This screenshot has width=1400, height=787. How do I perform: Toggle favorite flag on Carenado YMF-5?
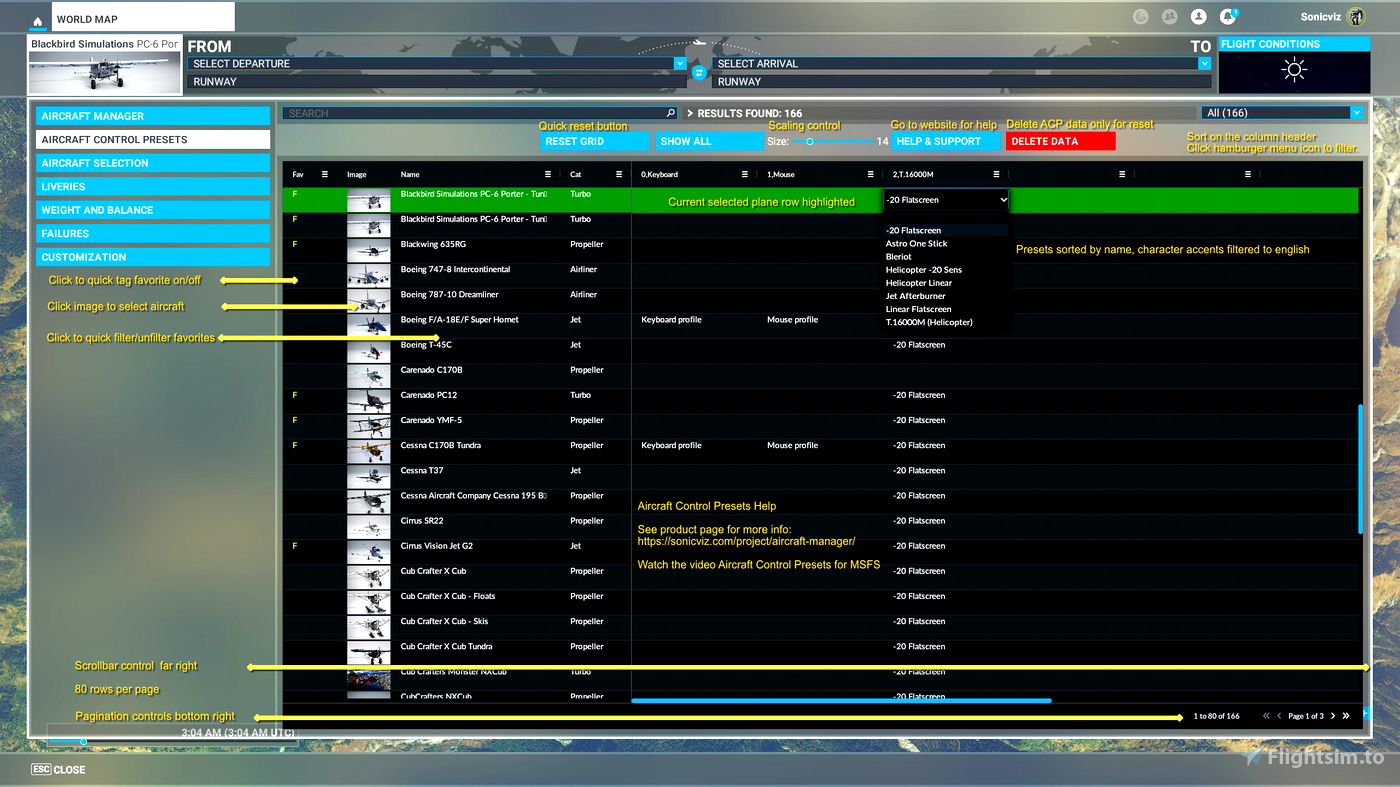[295, 420]
